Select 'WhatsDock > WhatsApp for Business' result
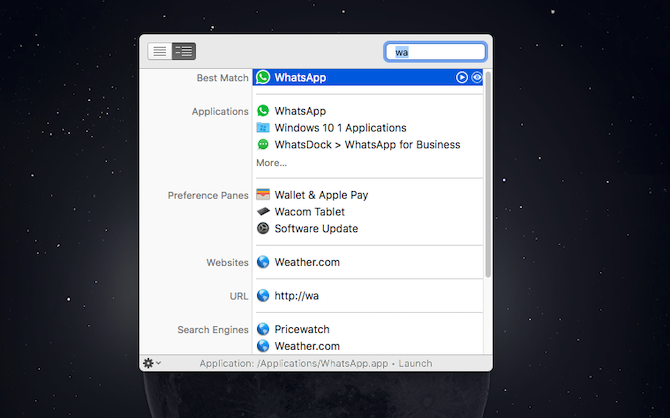 point(367,145)
